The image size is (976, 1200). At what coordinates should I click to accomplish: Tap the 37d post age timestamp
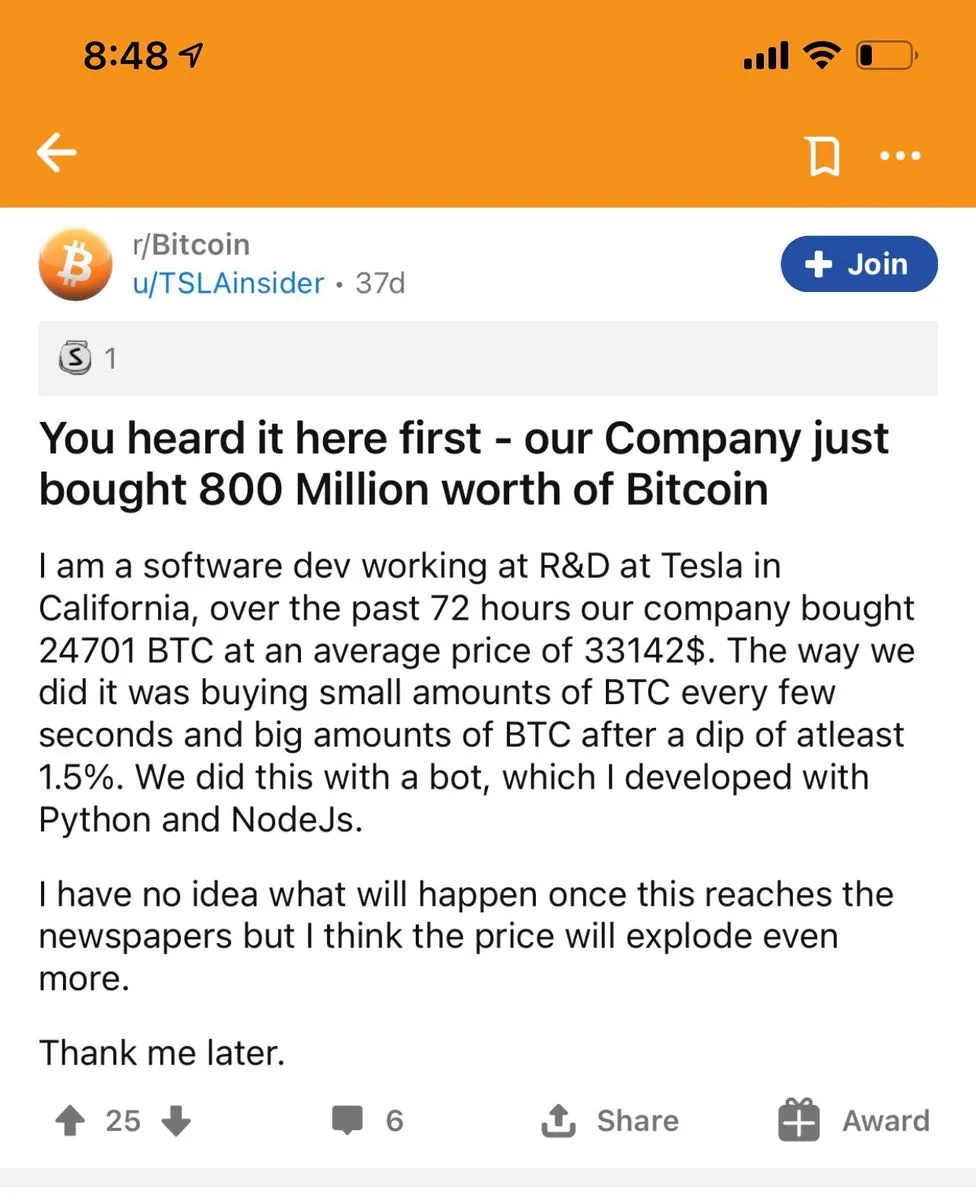click(380, 283)
